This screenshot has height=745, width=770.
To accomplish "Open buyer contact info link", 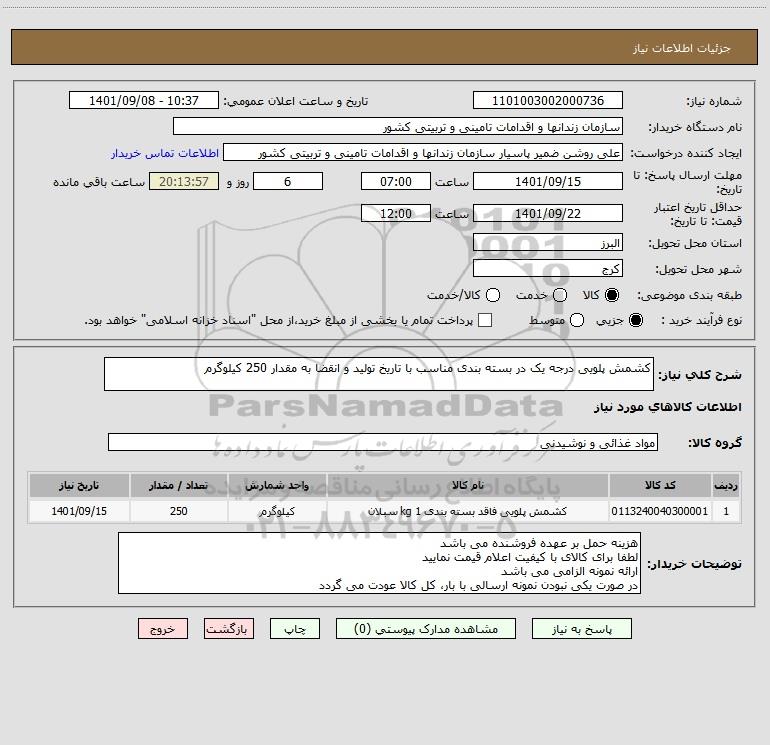I will click(x=165, y=153).
